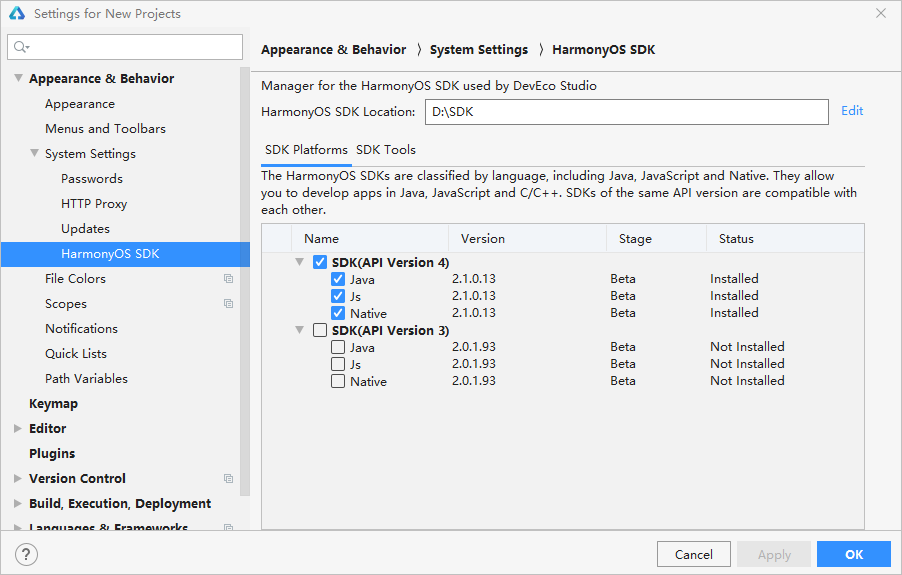Screen dimensions: 902x575
Task: Open the Scopes settings page
Action: 66,304
